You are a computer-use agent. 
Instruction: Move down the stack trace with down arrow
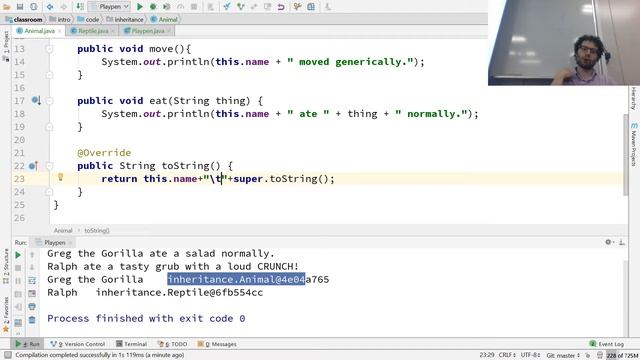32,268
